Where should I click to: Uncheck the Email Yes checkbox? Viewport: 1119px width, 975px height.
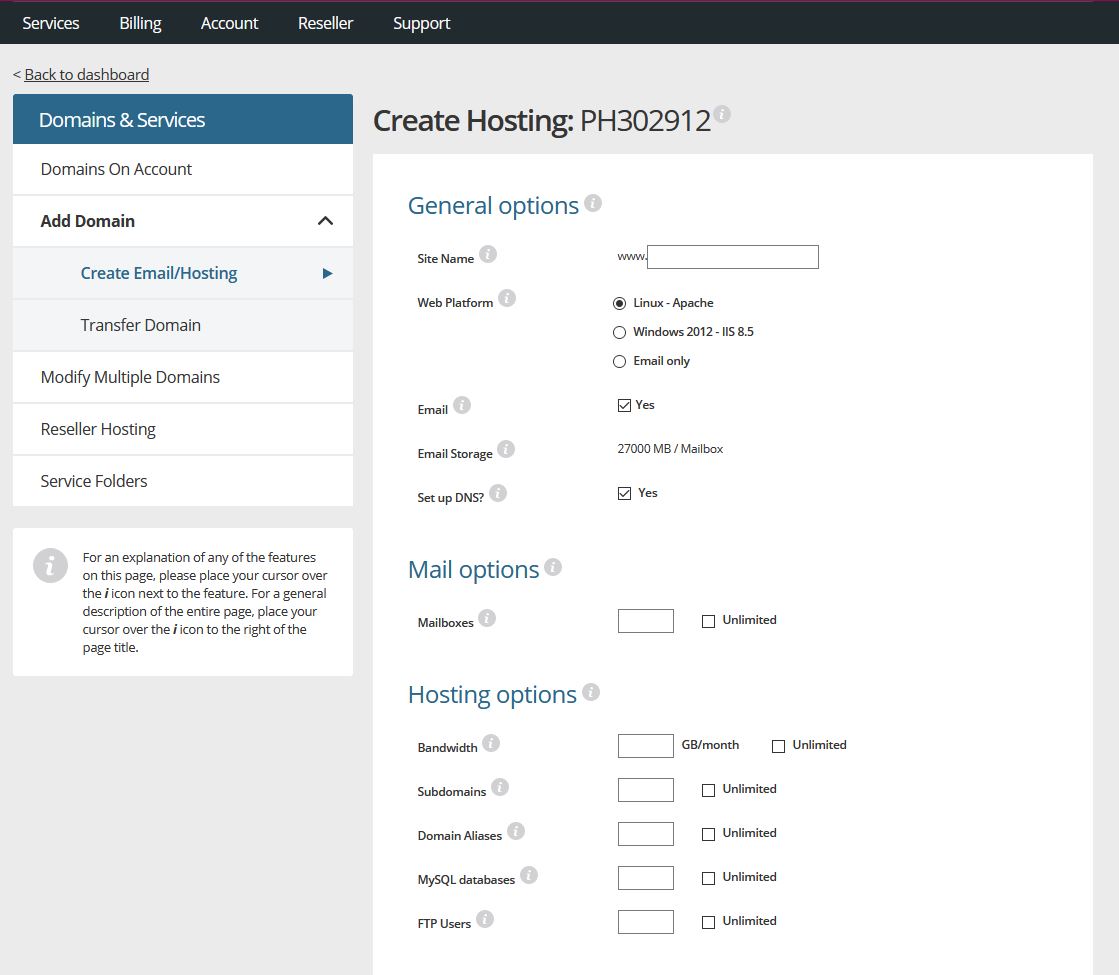[x=624, y=404]
